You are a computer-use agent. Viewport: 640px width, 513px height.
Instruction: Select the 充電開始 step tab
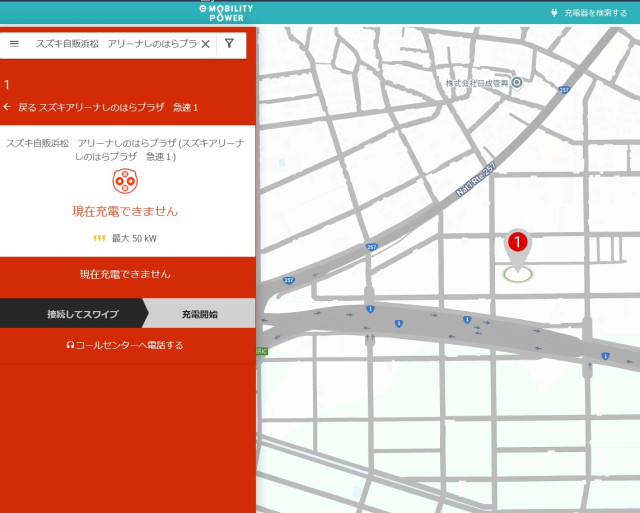pos(199,314)
